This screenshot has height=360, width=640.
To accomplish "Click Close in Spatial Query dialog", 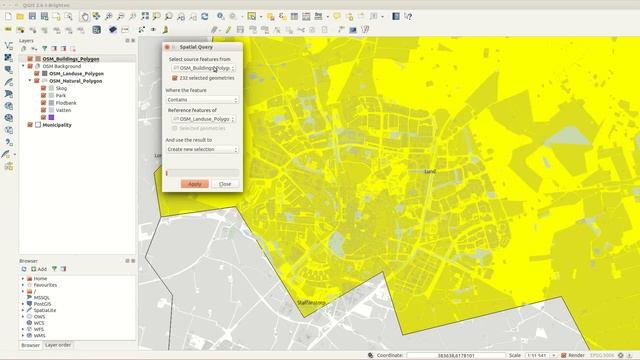I will point(225,184).
